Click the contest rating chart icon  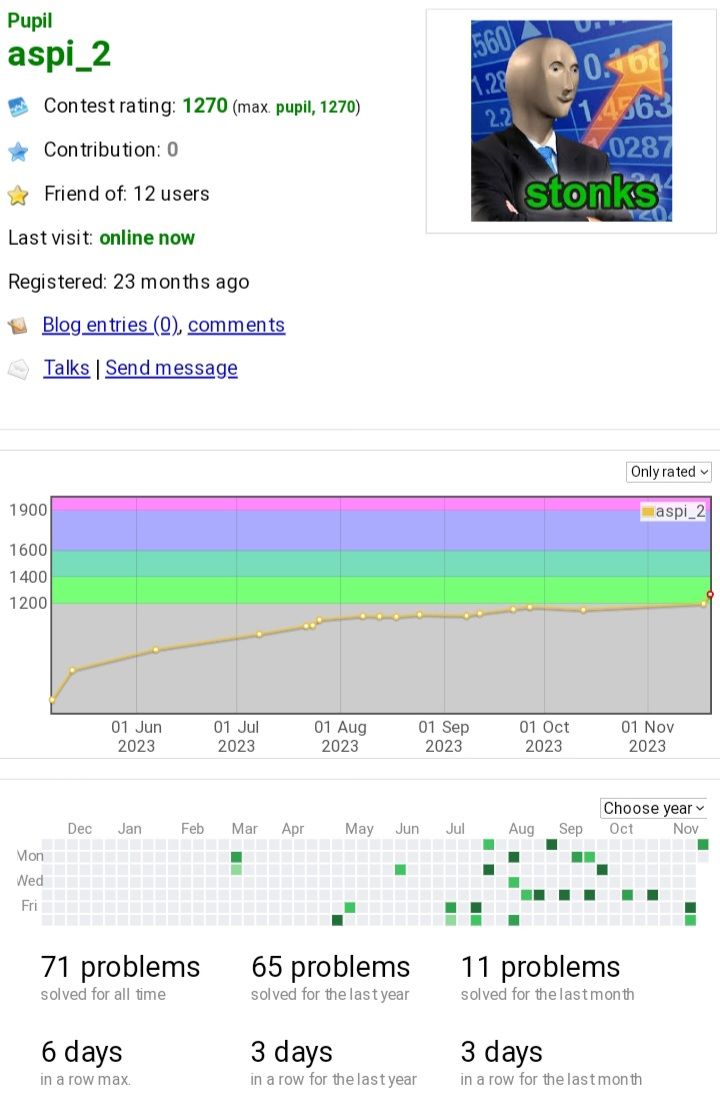(18, 107)
